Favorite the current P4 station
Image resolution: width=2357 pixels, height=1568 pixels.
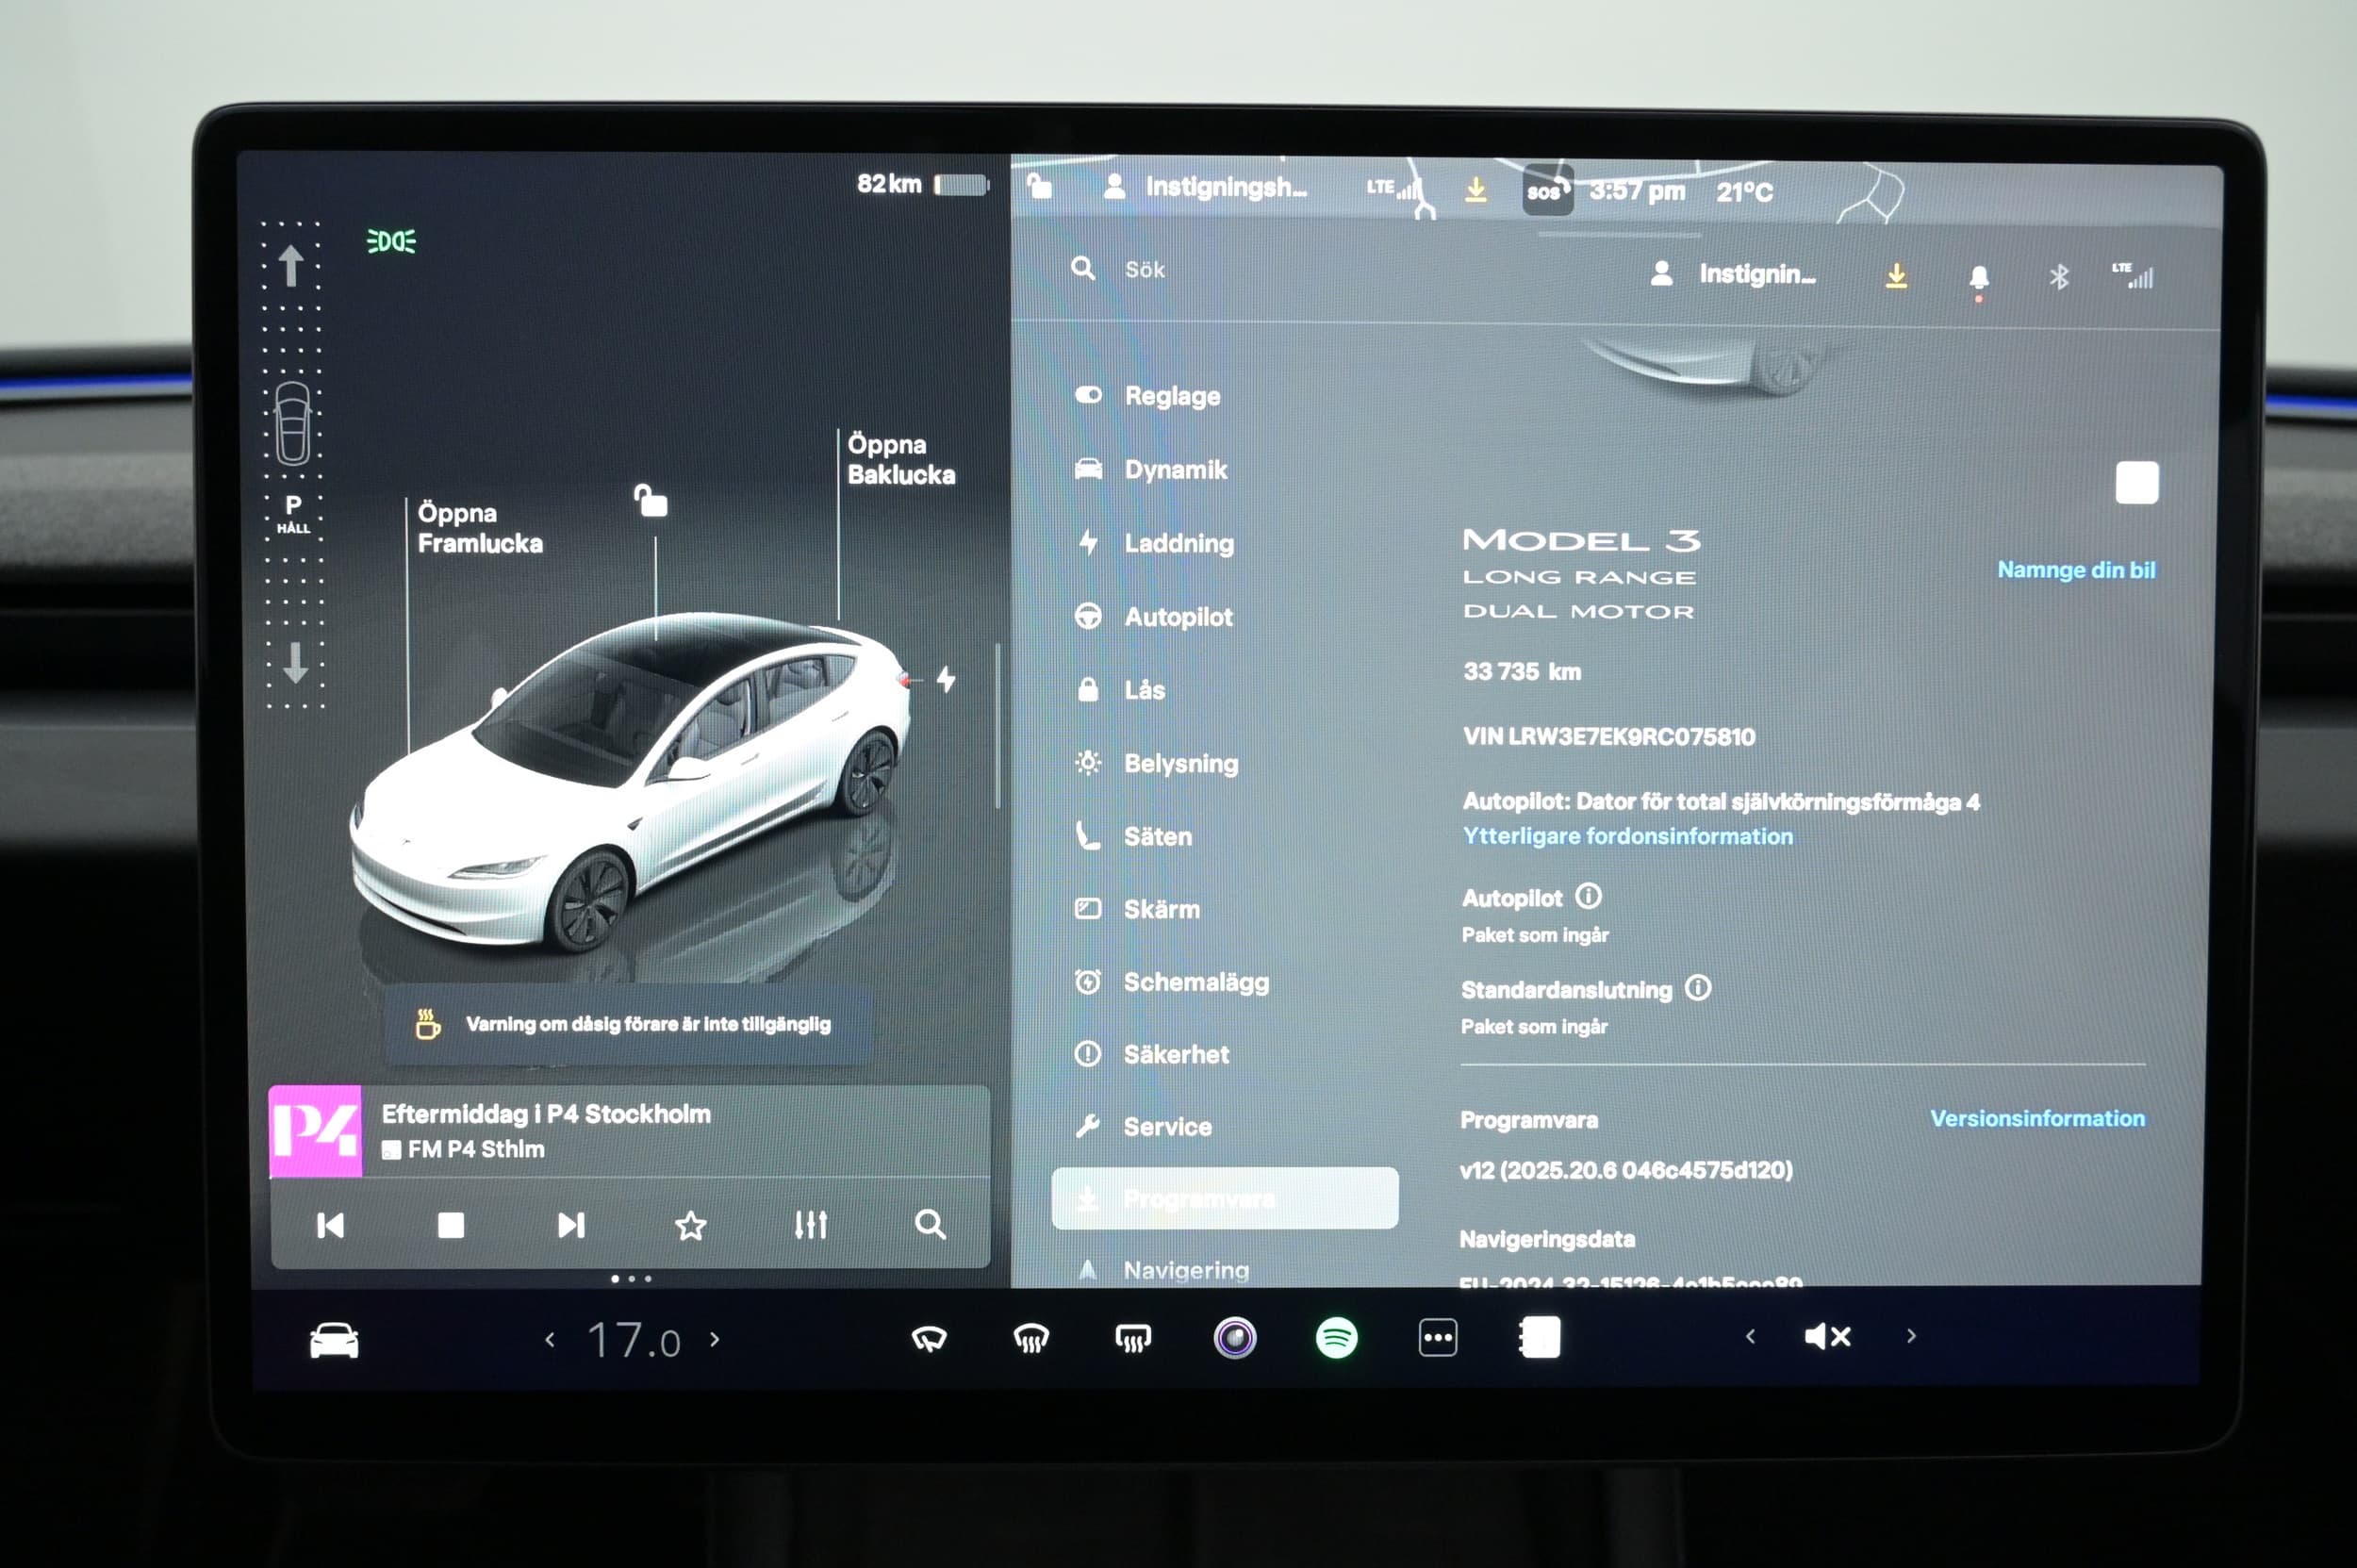click(691, 1225)
